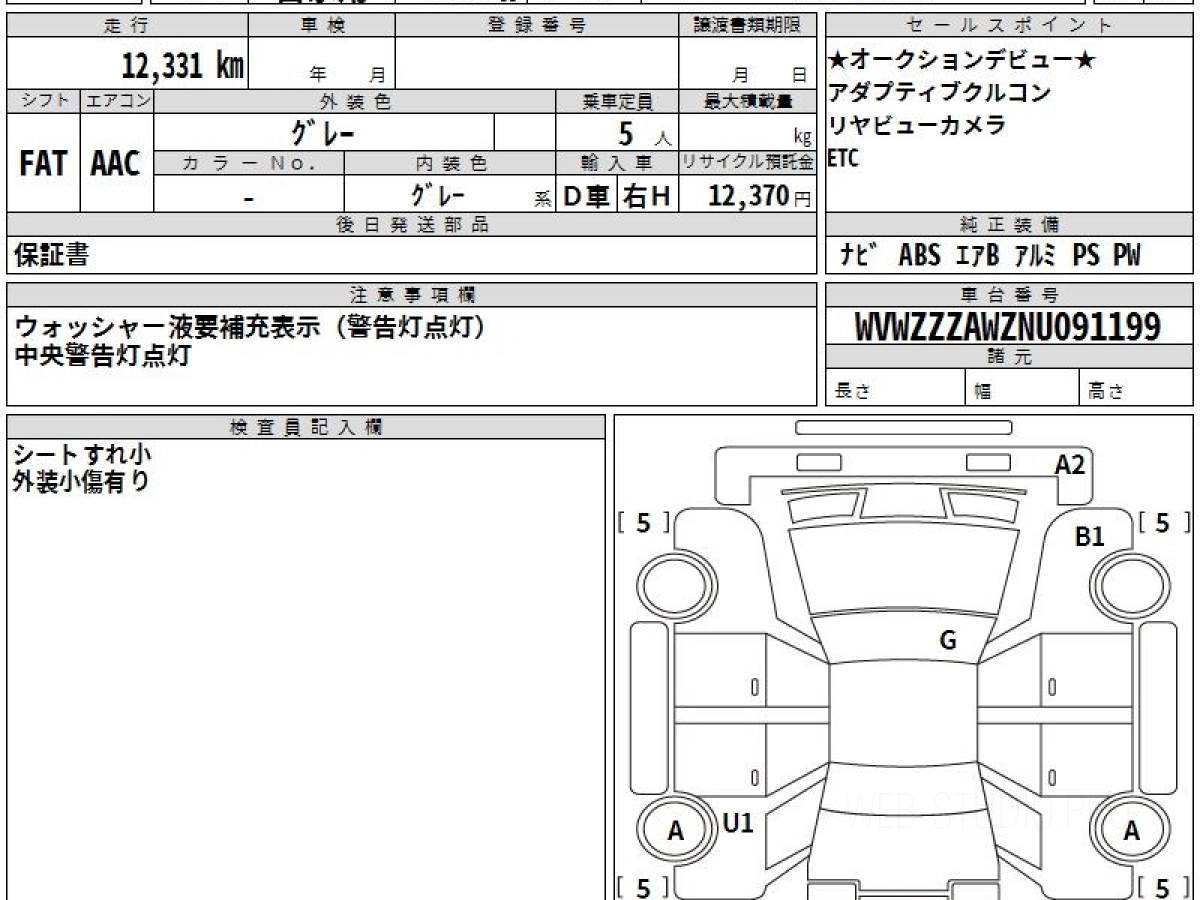This screenshot has height=900, width=1200.
Task: Select the 諸元 header
Action: (x=1010, y=357)
